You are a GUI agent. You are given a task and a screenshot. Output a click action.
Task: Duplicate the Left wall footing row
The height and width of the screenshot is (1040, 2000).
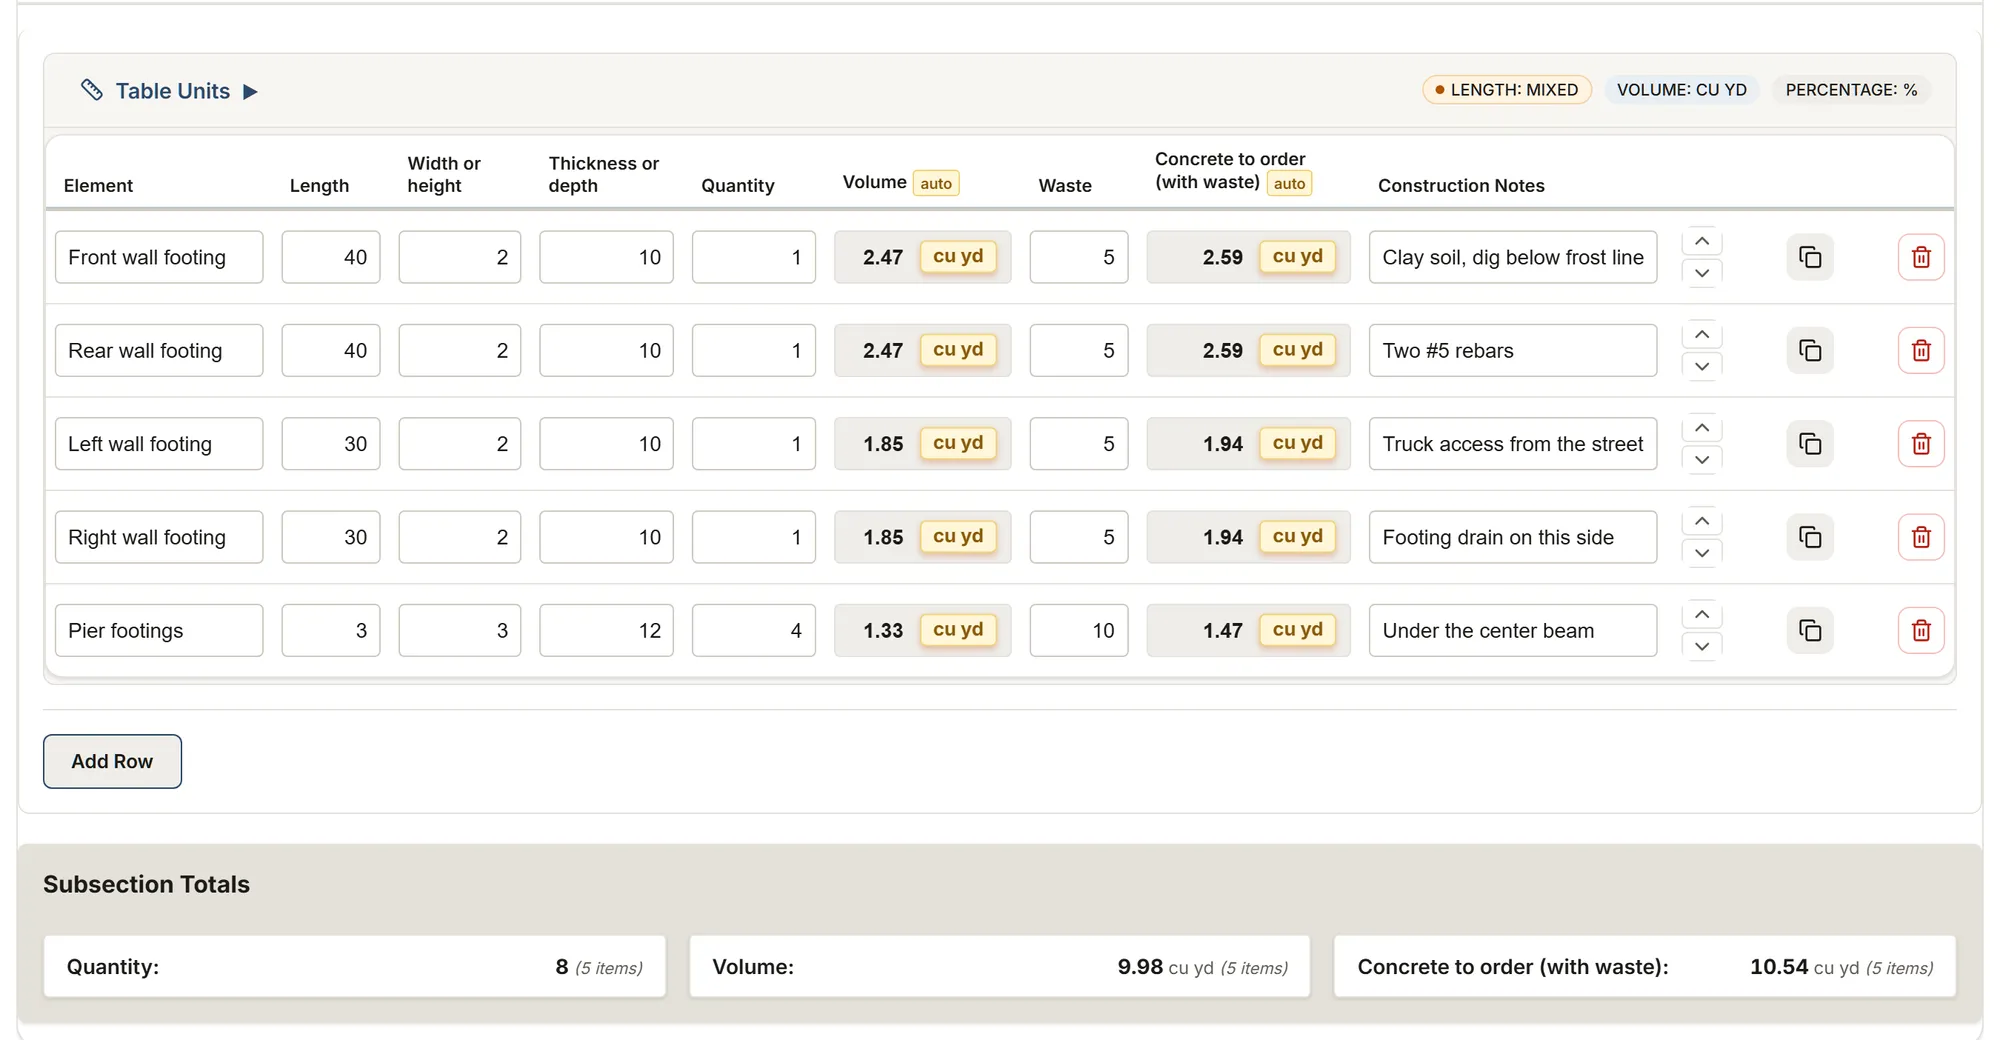1810,443
